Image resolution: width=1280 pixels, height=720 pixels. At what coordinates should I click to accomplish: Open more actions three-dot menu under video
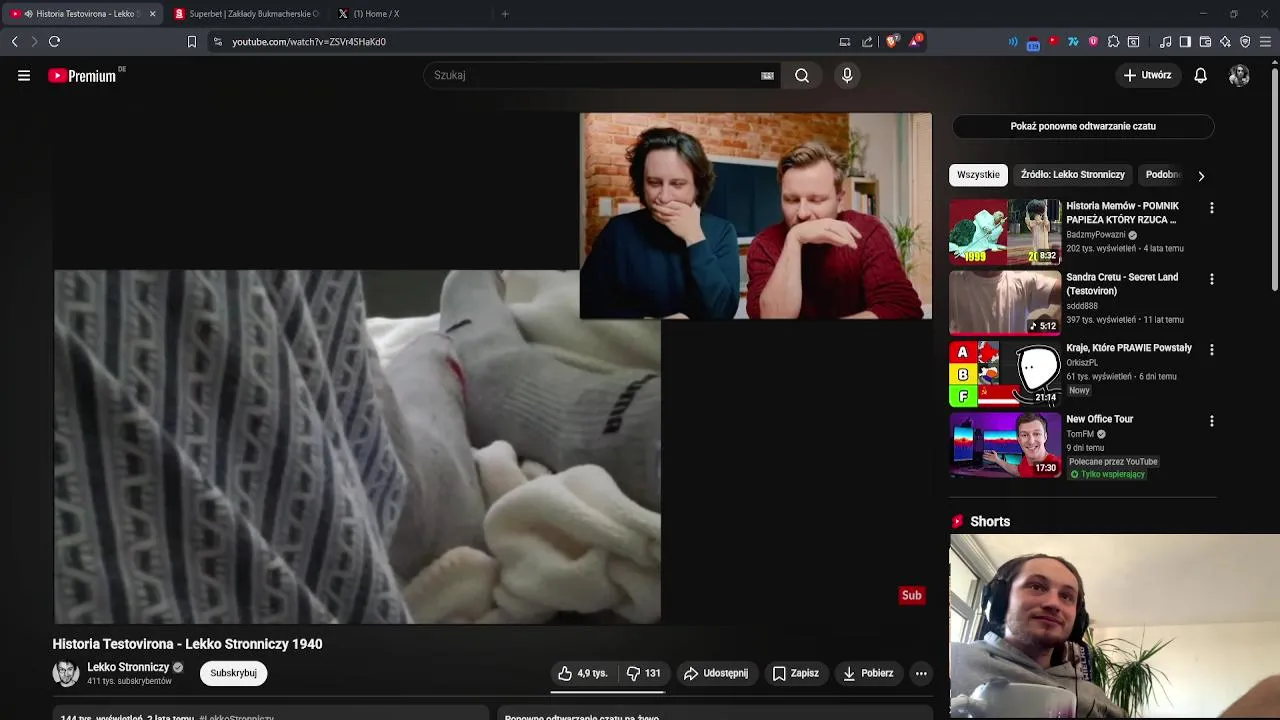pos(921,673)
